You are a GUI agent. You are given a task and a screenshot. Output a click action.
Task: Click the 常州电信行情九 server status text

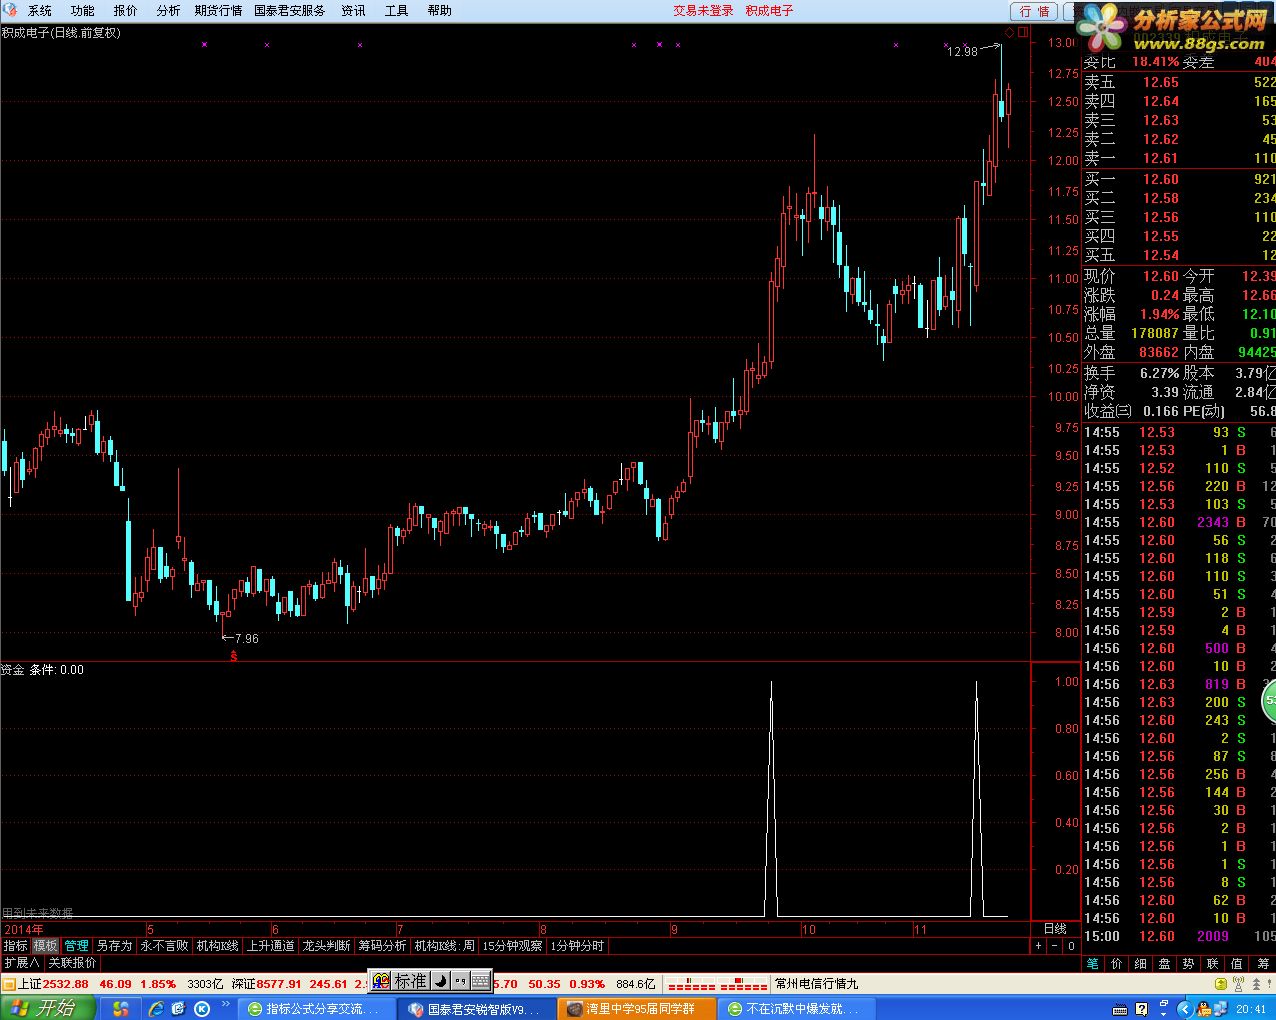tap(816, 984)
